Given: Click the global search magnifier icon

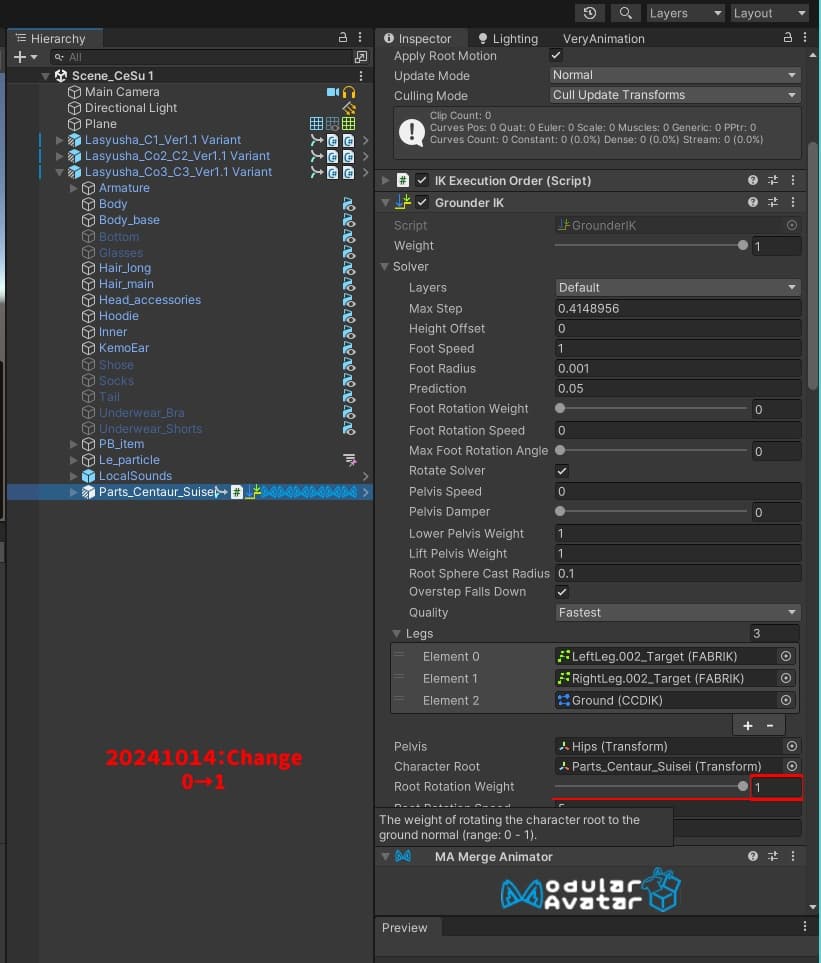Looking at the screenshot, I should tap(625, 13).
